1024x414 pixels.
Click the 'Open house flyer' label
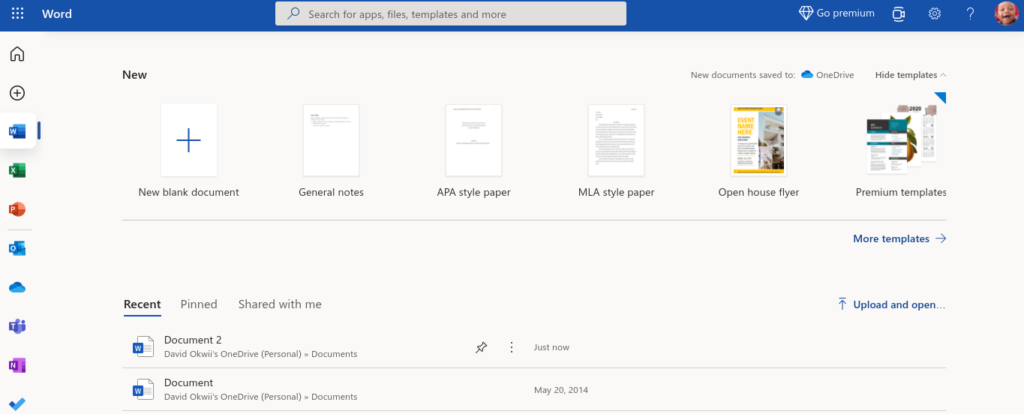coord(759,193)
